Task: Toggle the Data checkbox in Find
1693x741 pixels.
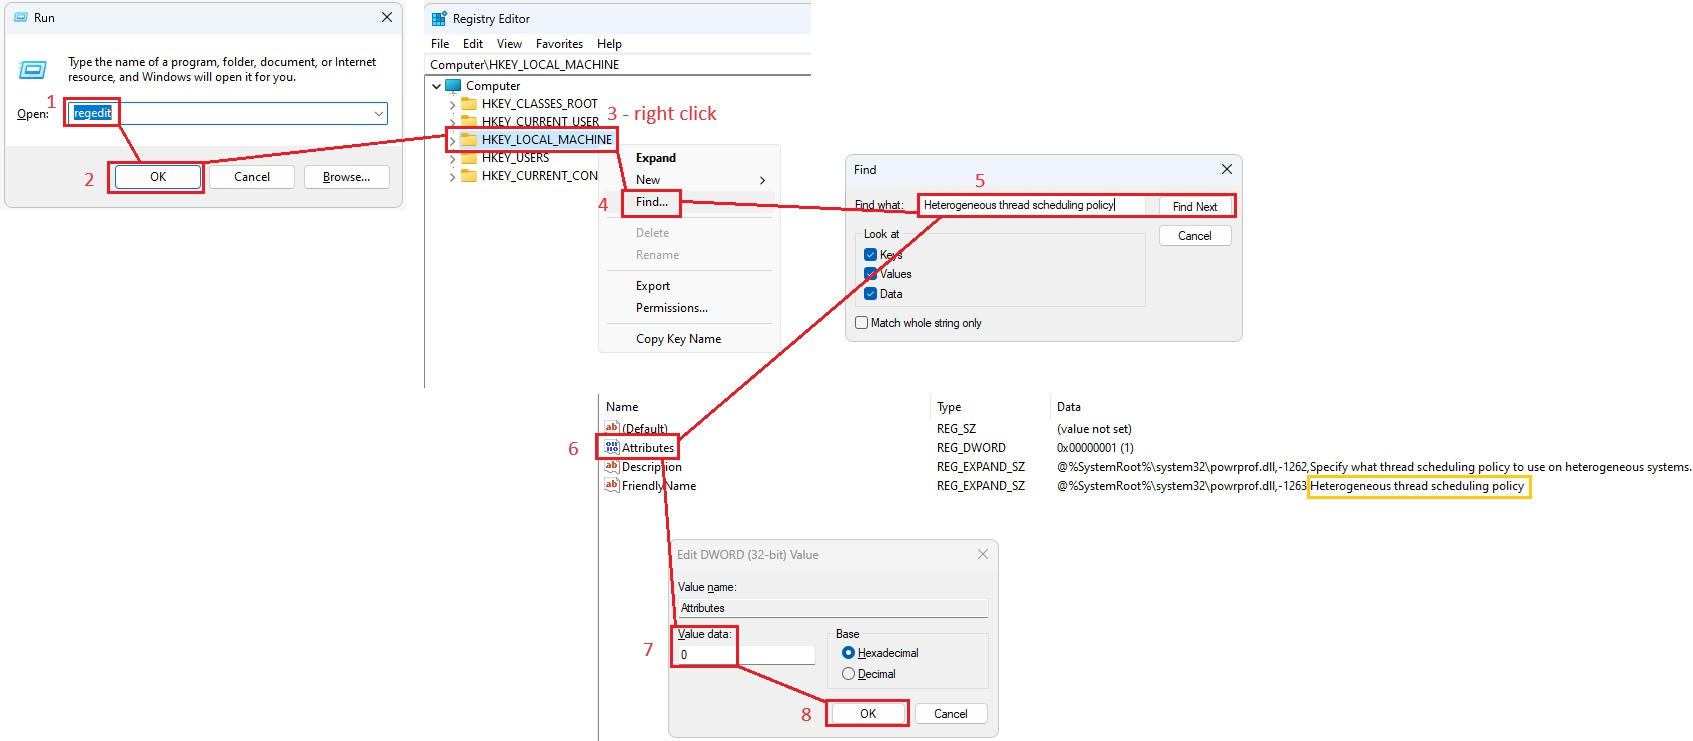Action: [870, 294]
